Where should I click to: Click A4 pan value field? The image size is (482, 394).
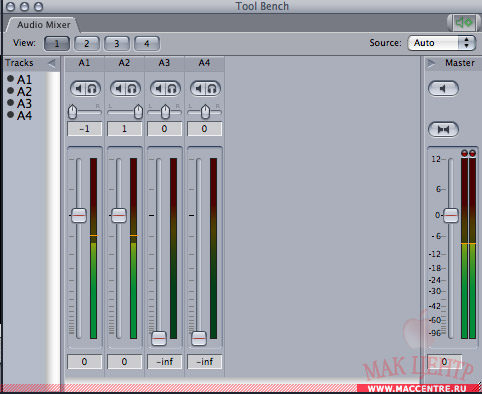(205, 129)
